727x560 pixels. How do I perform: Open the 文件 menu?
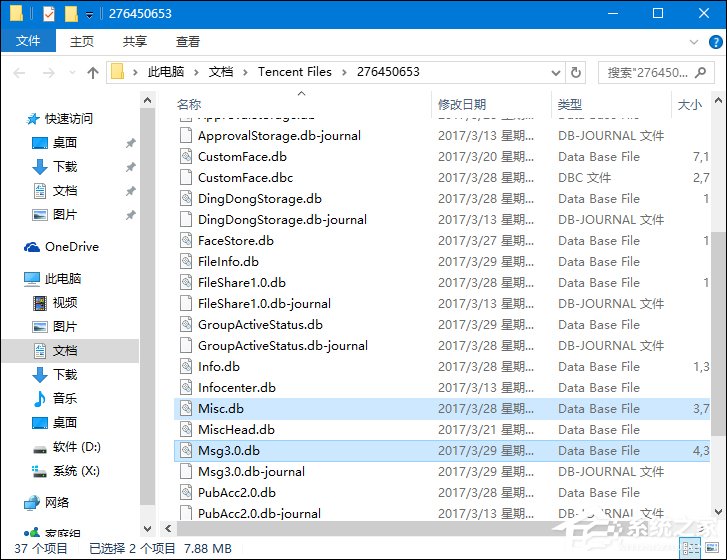pyautogui.click(x=28, y=42)
